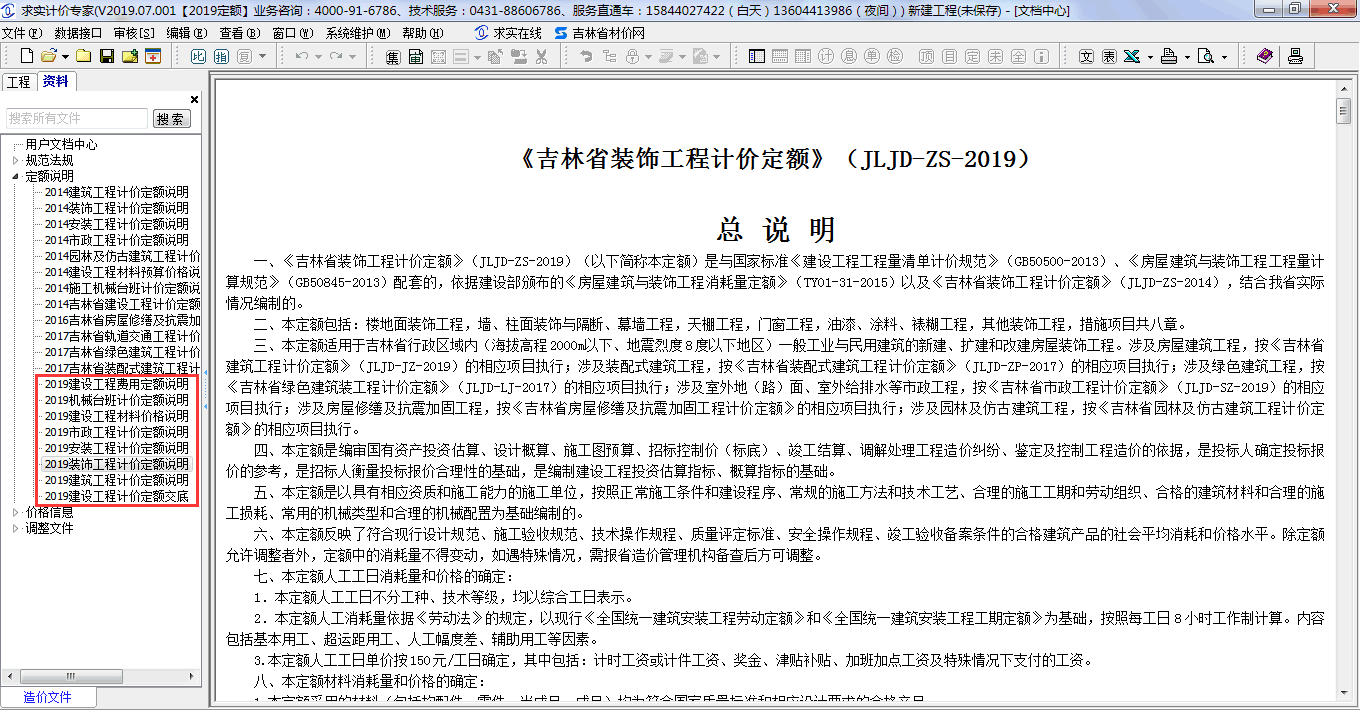Select 2014装饰工程计价定额说明

116,208
